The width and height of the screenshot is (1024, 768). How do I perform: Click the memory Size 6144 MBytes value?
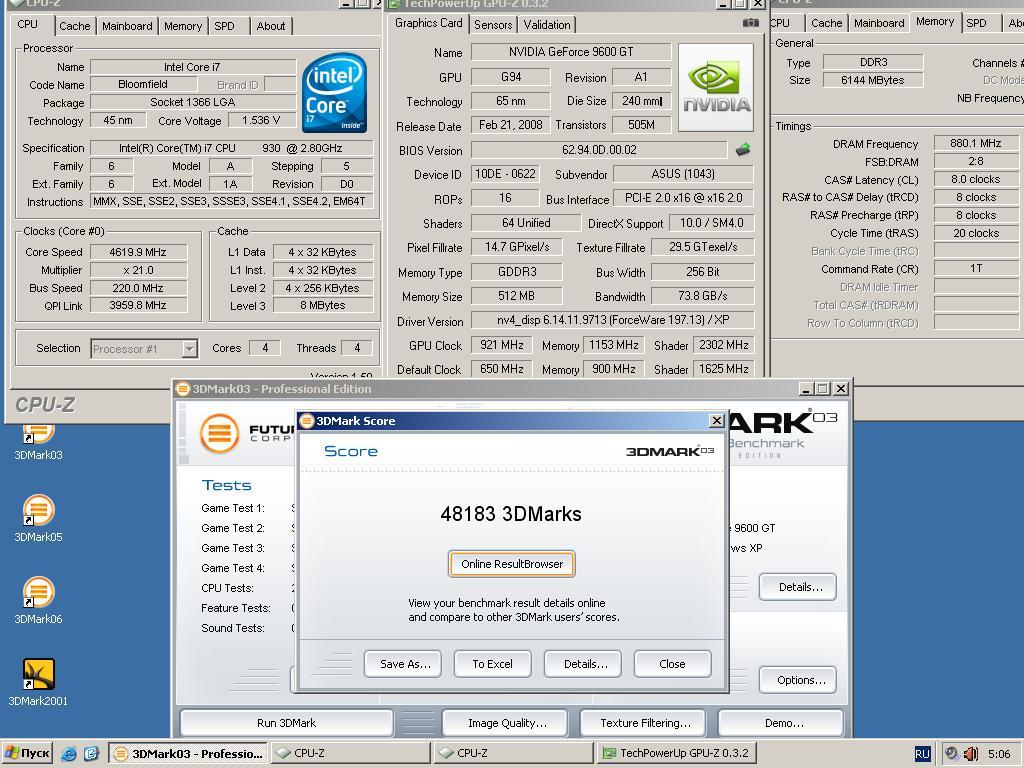click(x=872, y=80)
